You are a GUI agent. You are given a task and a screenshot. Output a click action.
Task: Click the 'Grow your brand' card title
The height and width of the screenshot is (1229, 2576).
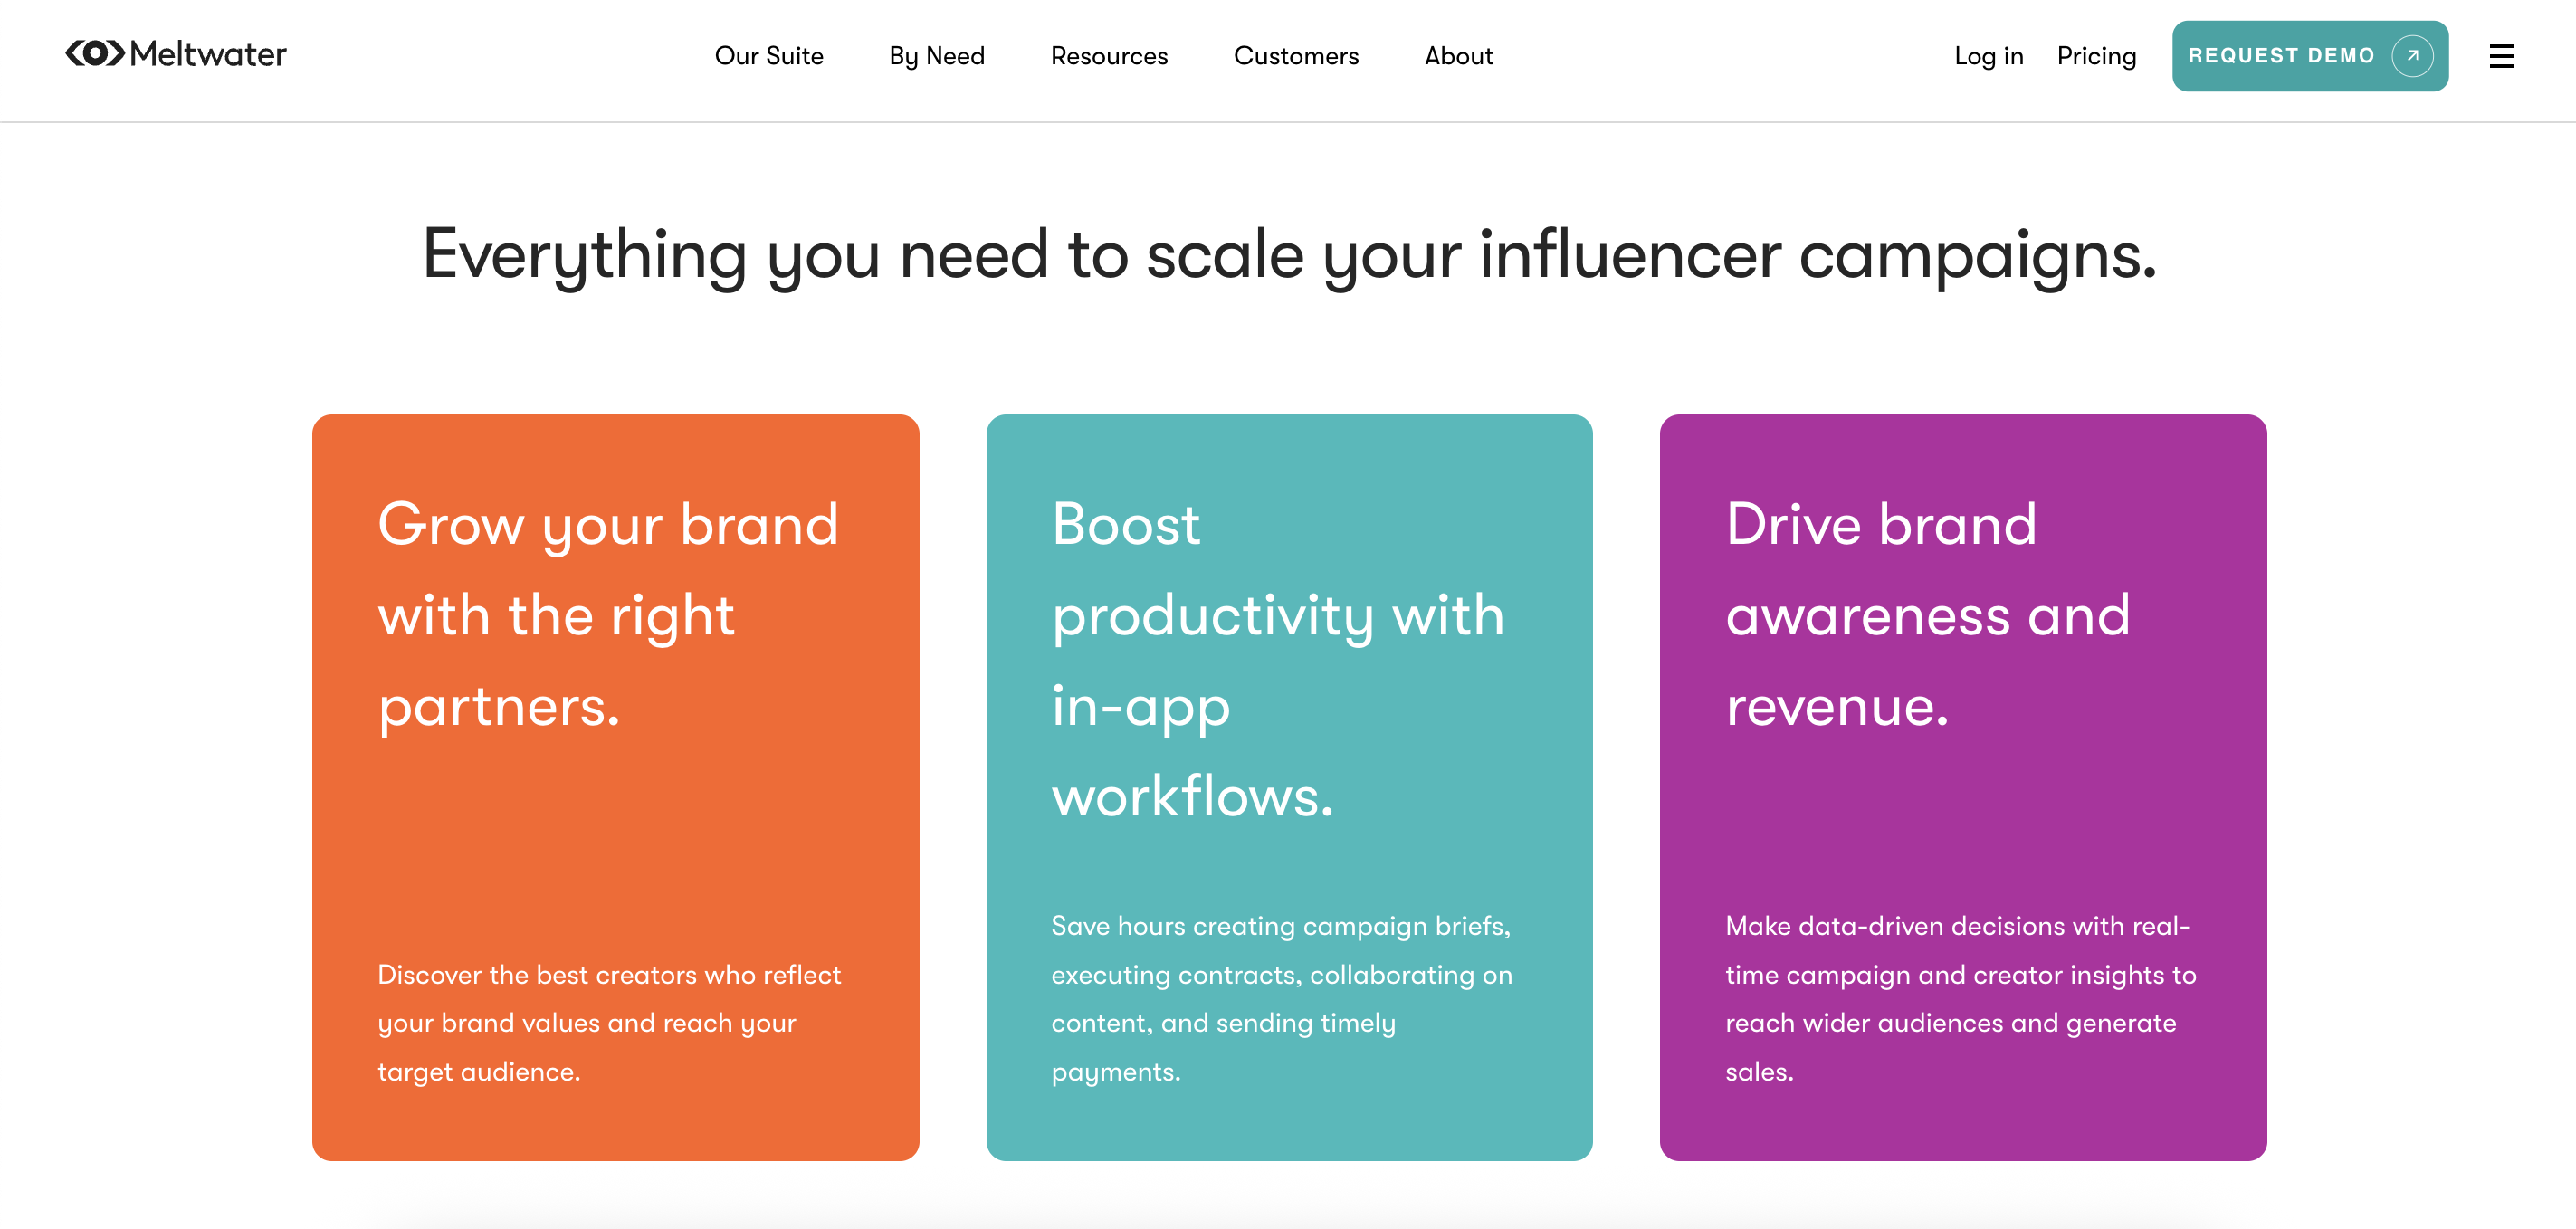tap(608, 614)
